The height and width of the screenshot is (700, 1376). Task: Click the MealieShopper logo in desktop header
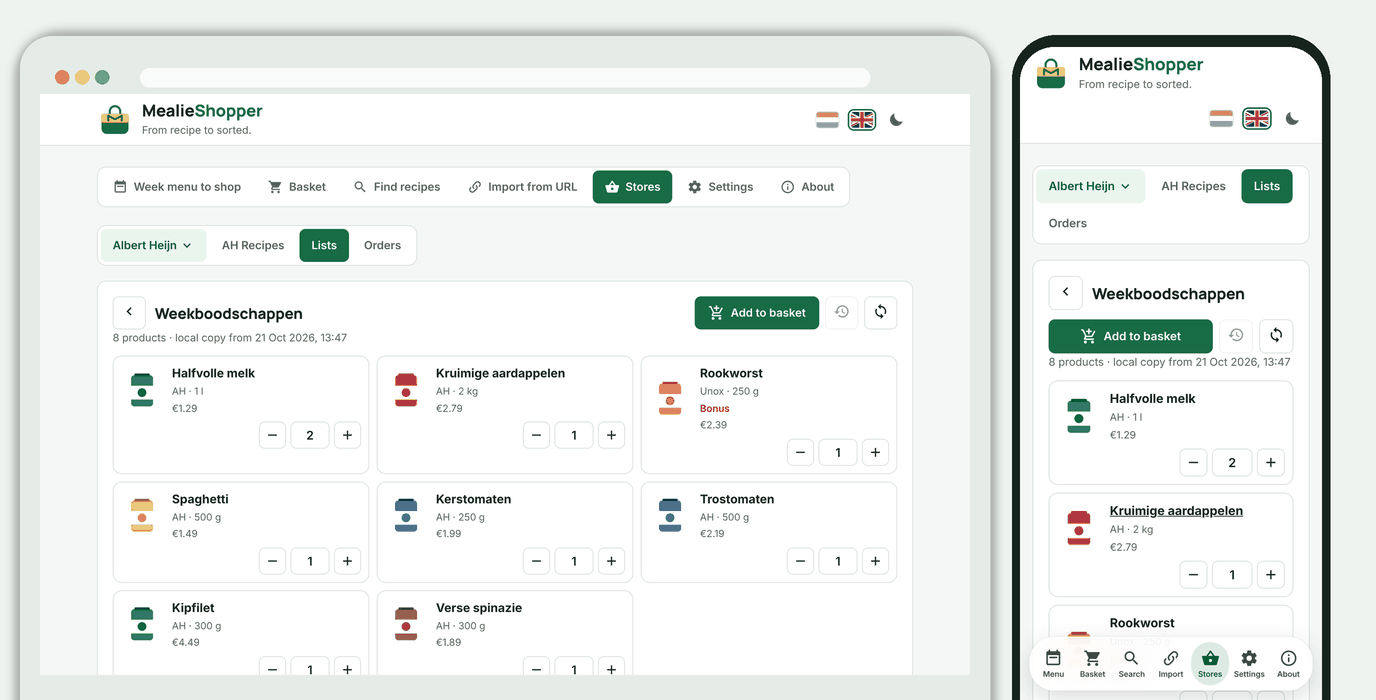(x=115, y=120)
